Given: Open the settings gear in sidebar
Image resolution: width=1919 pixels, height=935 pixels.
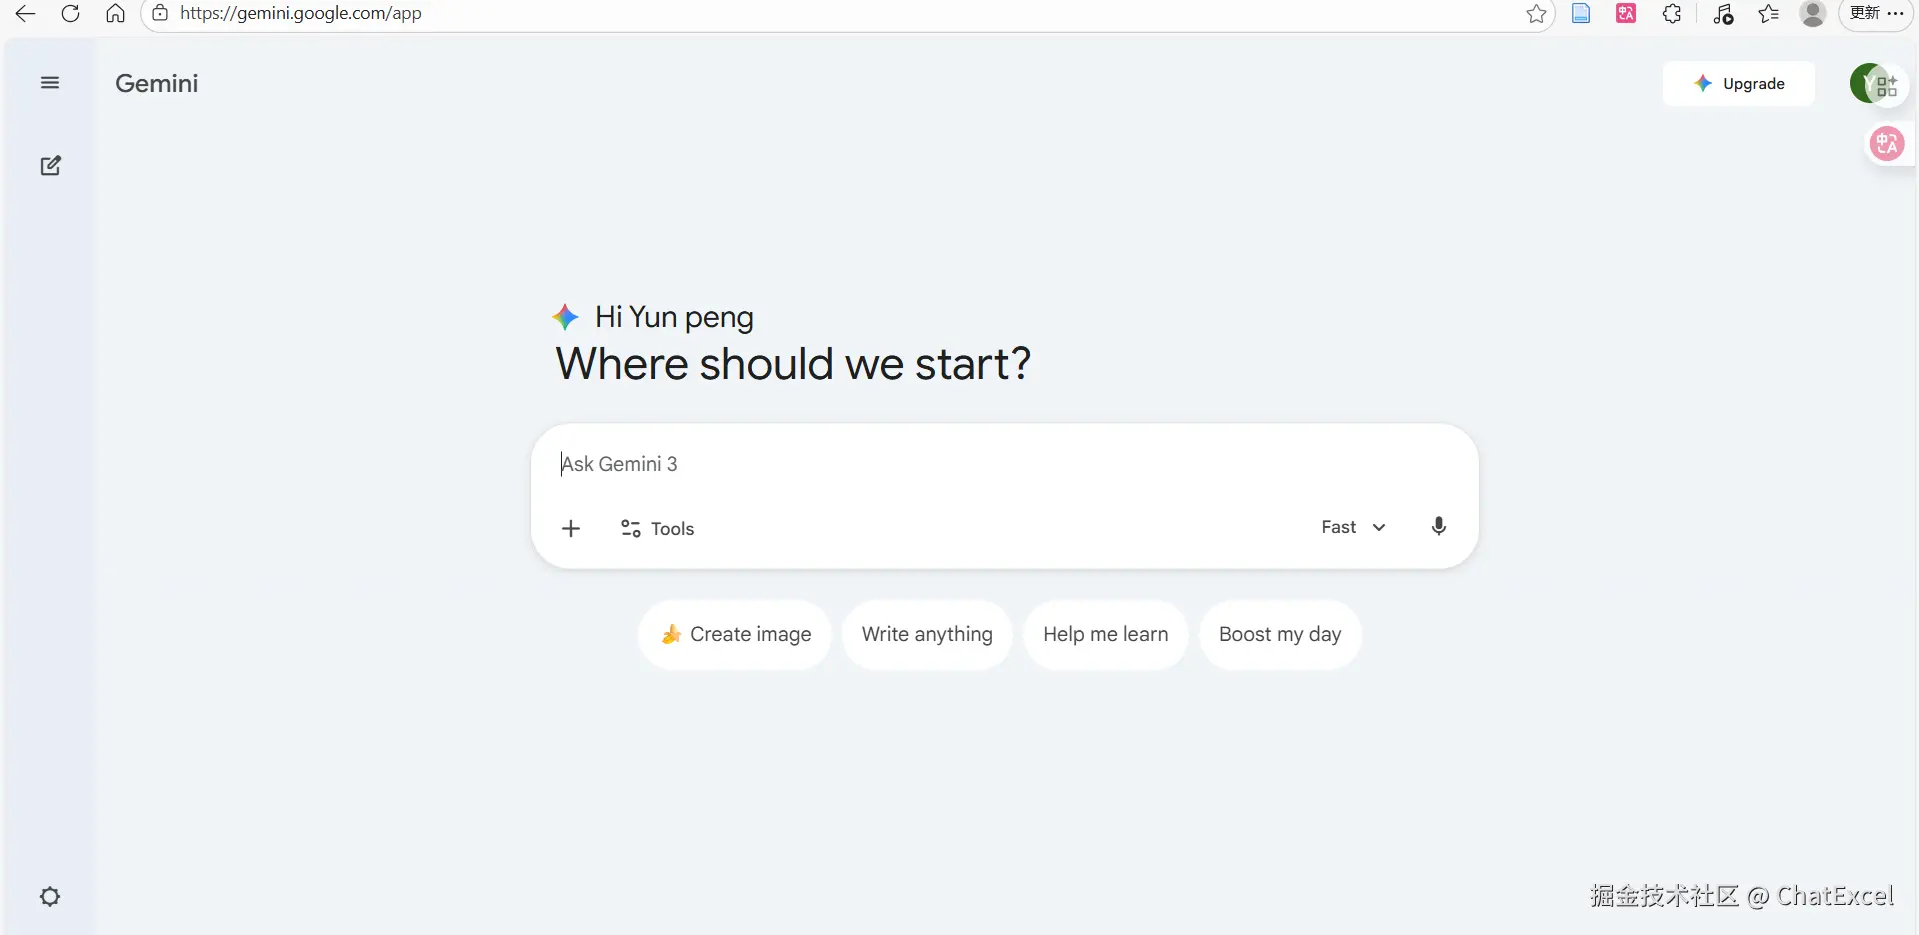Looking at the screenshot, I should [50, 896].
